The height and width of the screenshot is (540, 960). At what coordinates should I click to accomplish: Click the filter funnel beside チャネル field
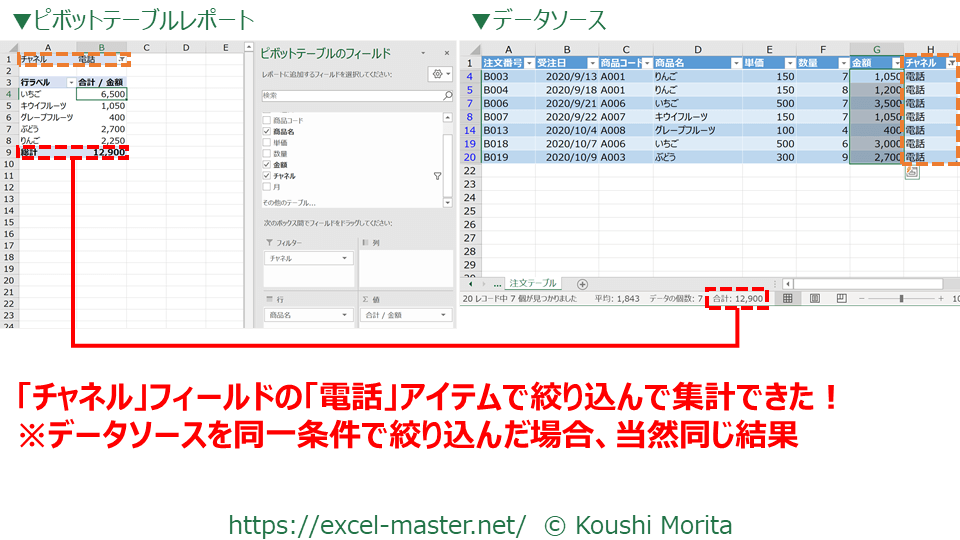click(437, 176)
